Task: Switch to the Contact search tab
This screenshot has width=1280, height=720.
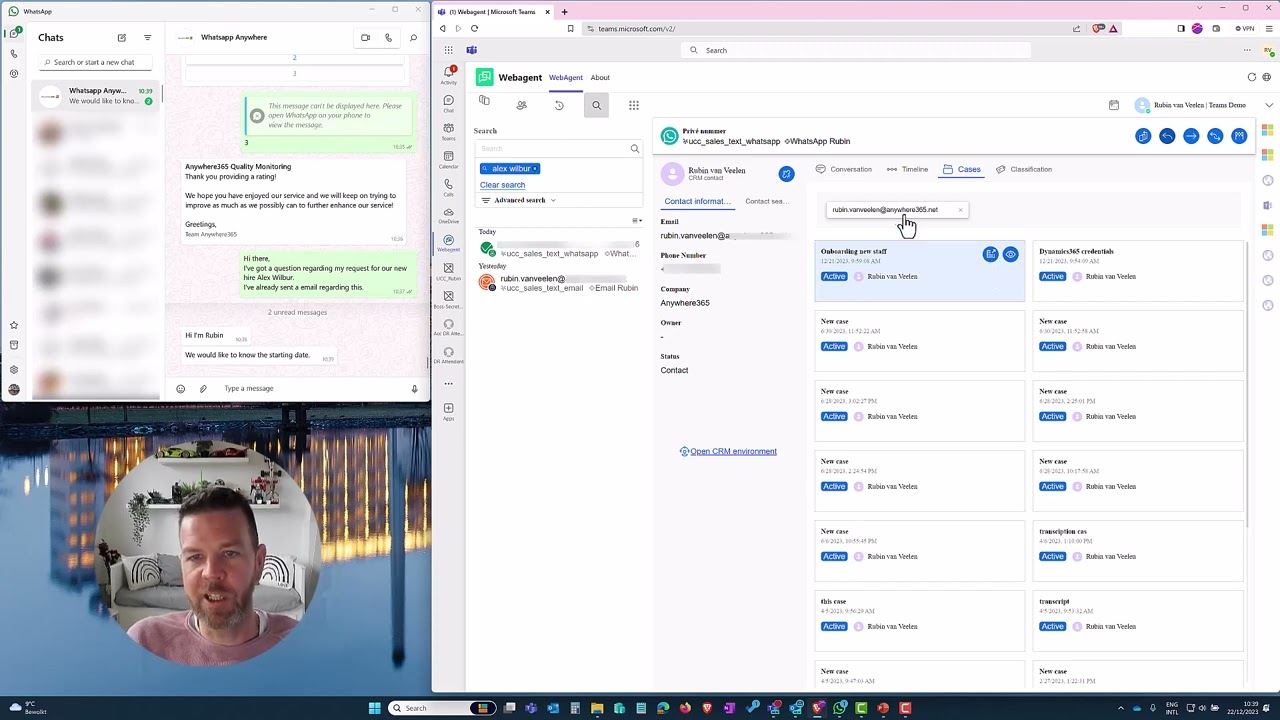Action: point(767,201)
